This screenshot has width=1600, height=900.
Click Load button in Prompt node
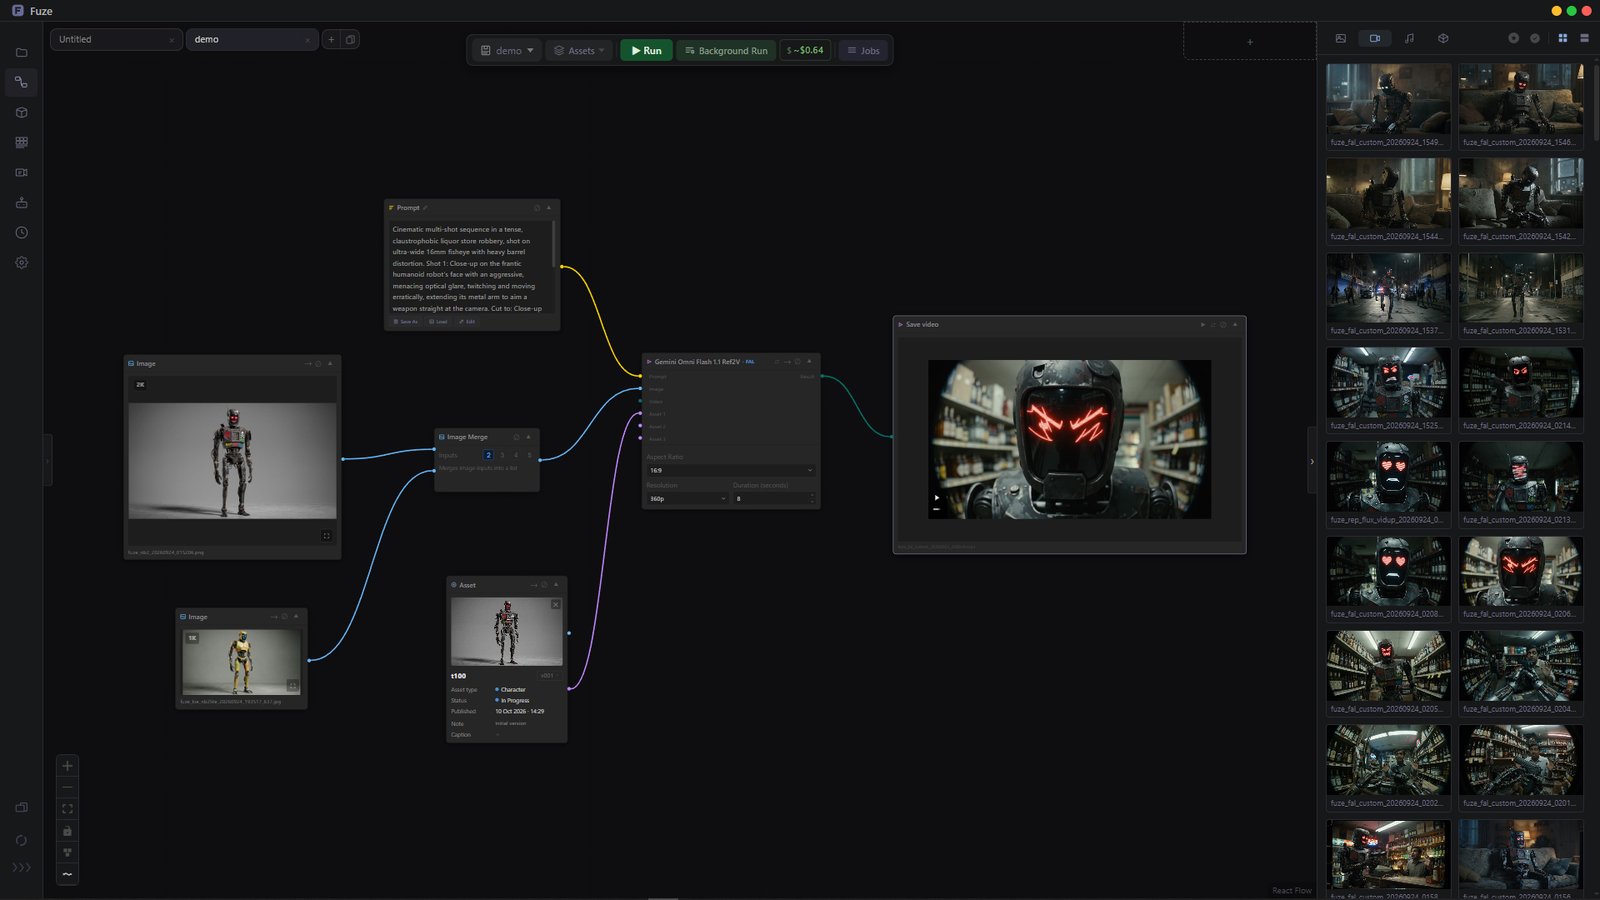tap(438, 322)
